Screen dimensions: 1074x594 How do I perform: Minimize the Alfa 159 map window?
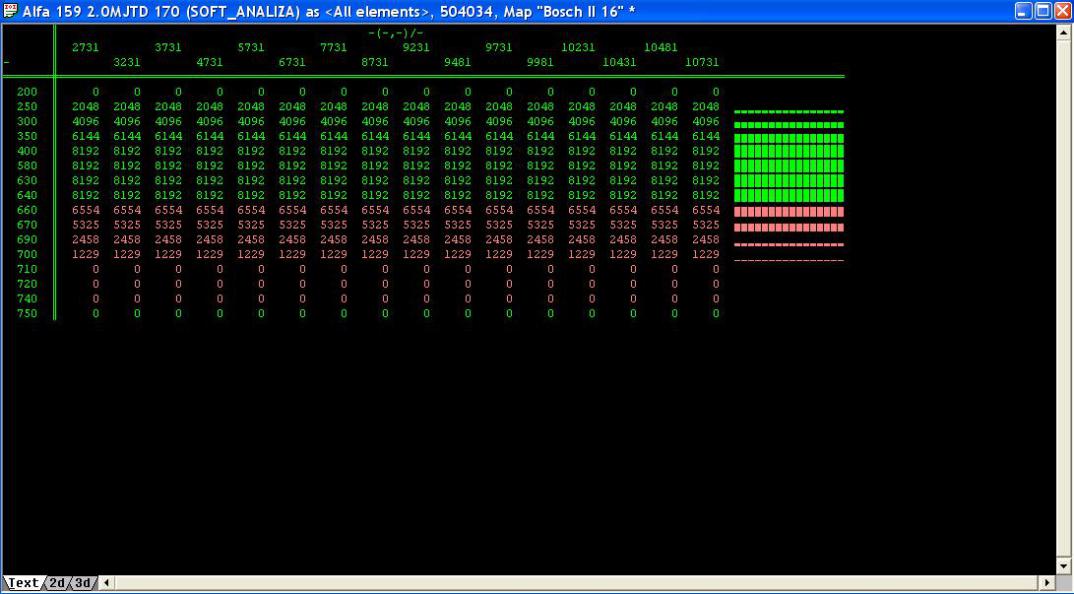[1024, 11]
